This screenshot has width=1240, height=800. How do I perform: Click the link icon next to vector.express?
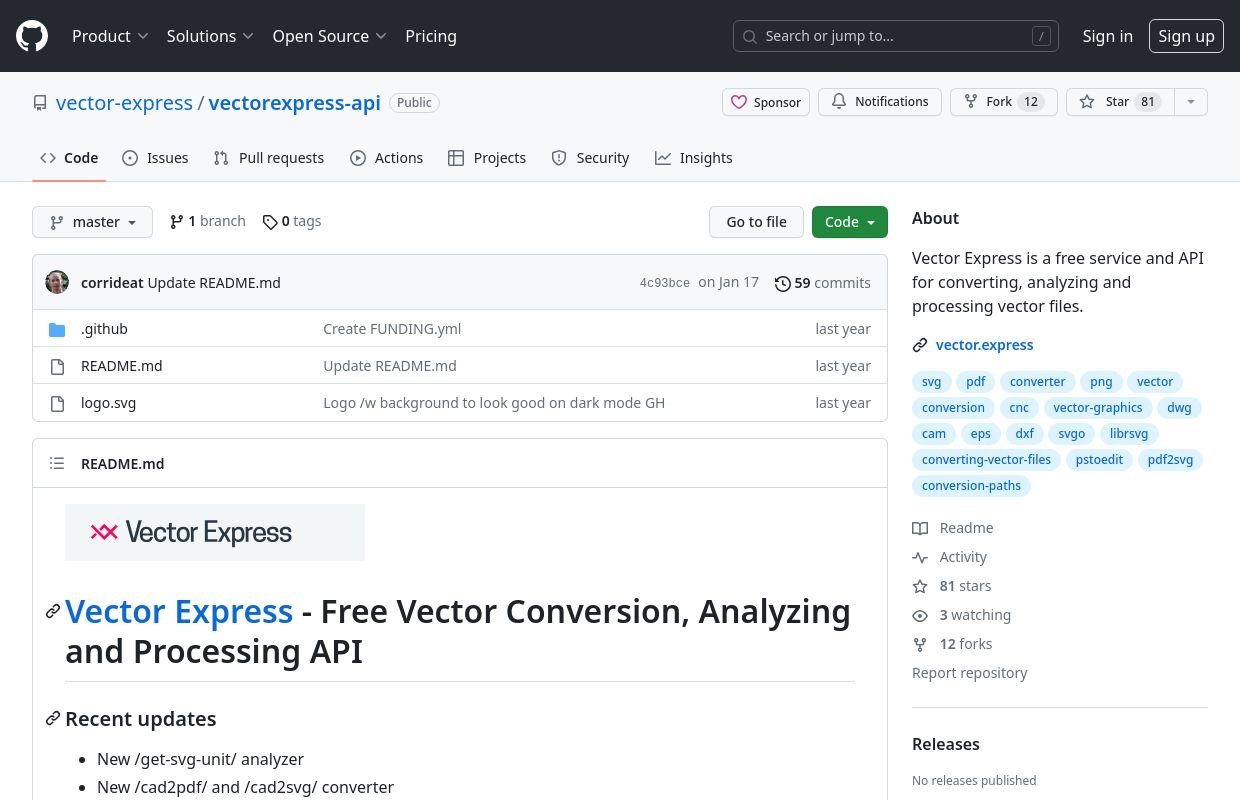(920, 345)
